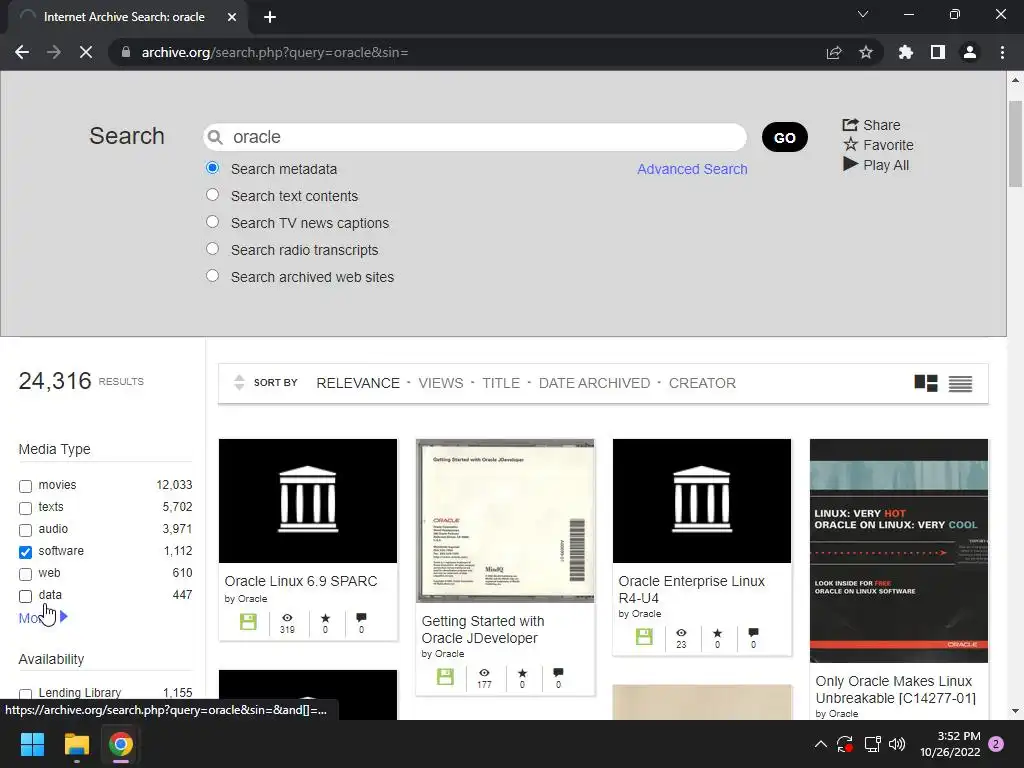Click reviews bubble on Oracle Linux 6.9 SPARC
Image resolution: width=1024 pixels, height=768 pixels.
361,618
